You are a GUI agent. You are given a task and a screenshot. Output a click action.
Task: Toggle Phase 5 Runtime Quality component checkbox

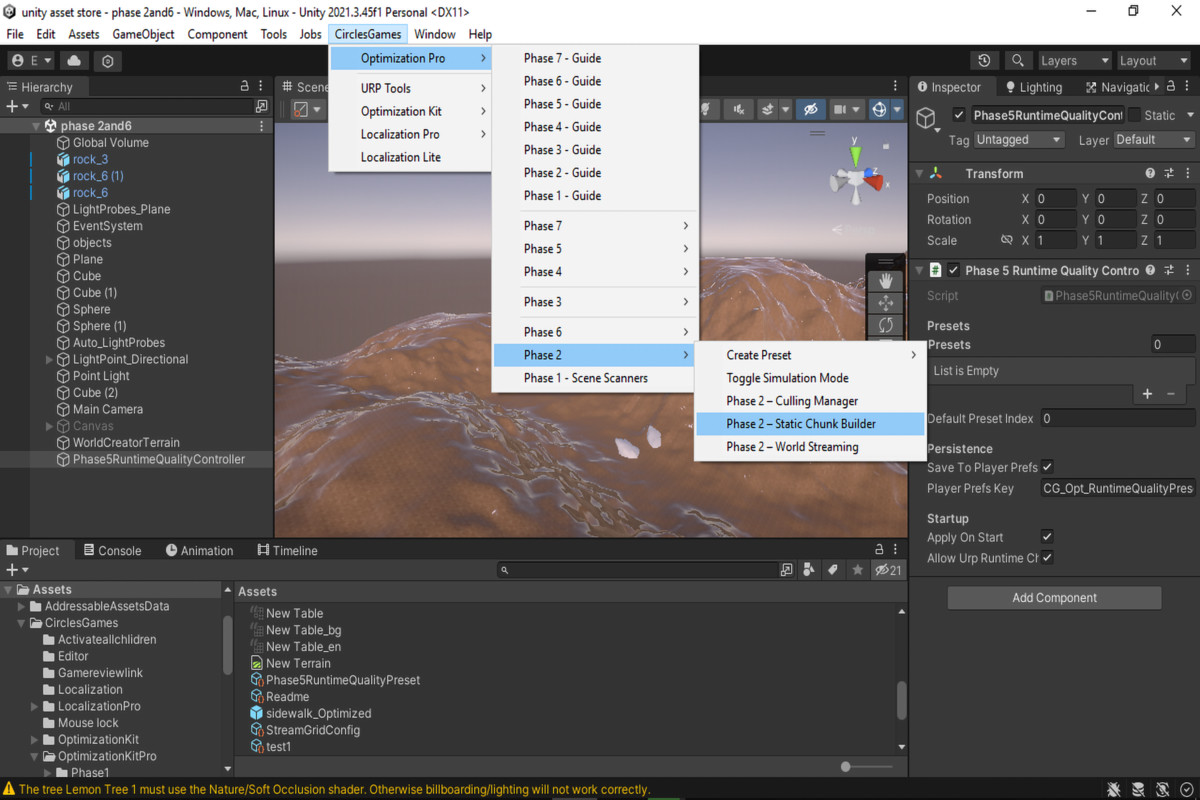[953, 270]
